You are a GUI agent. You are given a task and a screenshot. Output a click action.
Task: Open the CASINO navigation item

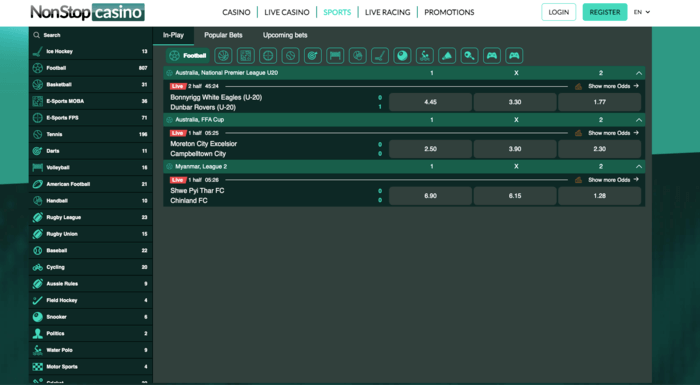tap(236, 13)
